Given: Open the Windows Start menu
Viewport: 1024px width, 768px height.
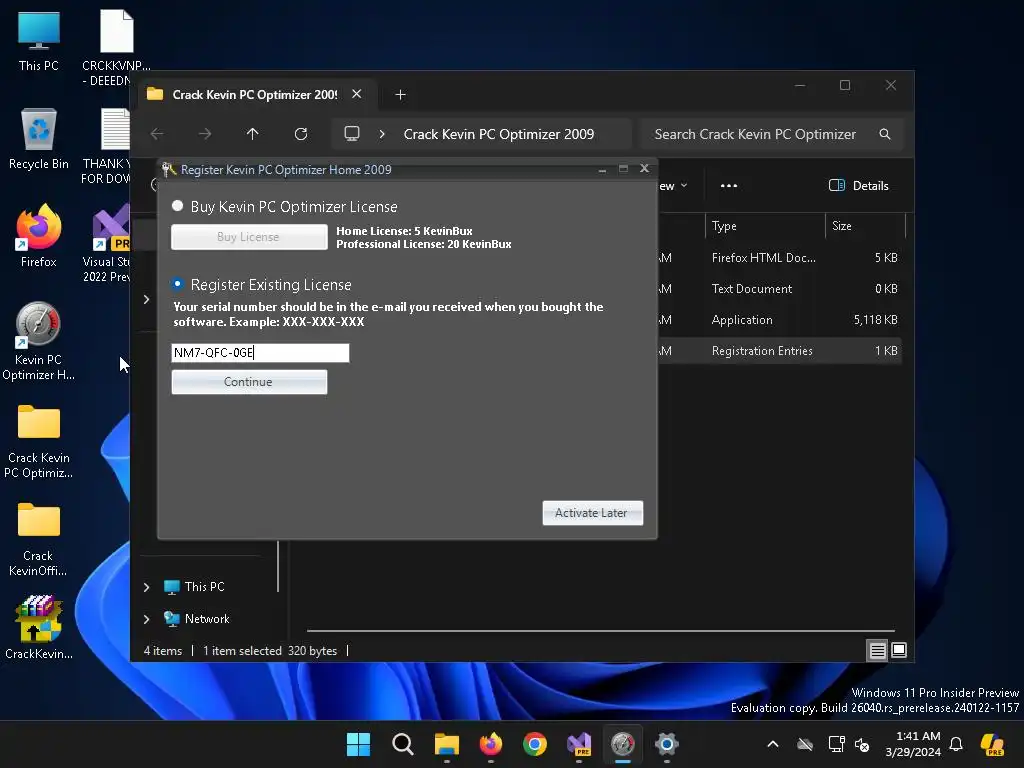Looking at the screenshot, I should (x=359, y=744).
